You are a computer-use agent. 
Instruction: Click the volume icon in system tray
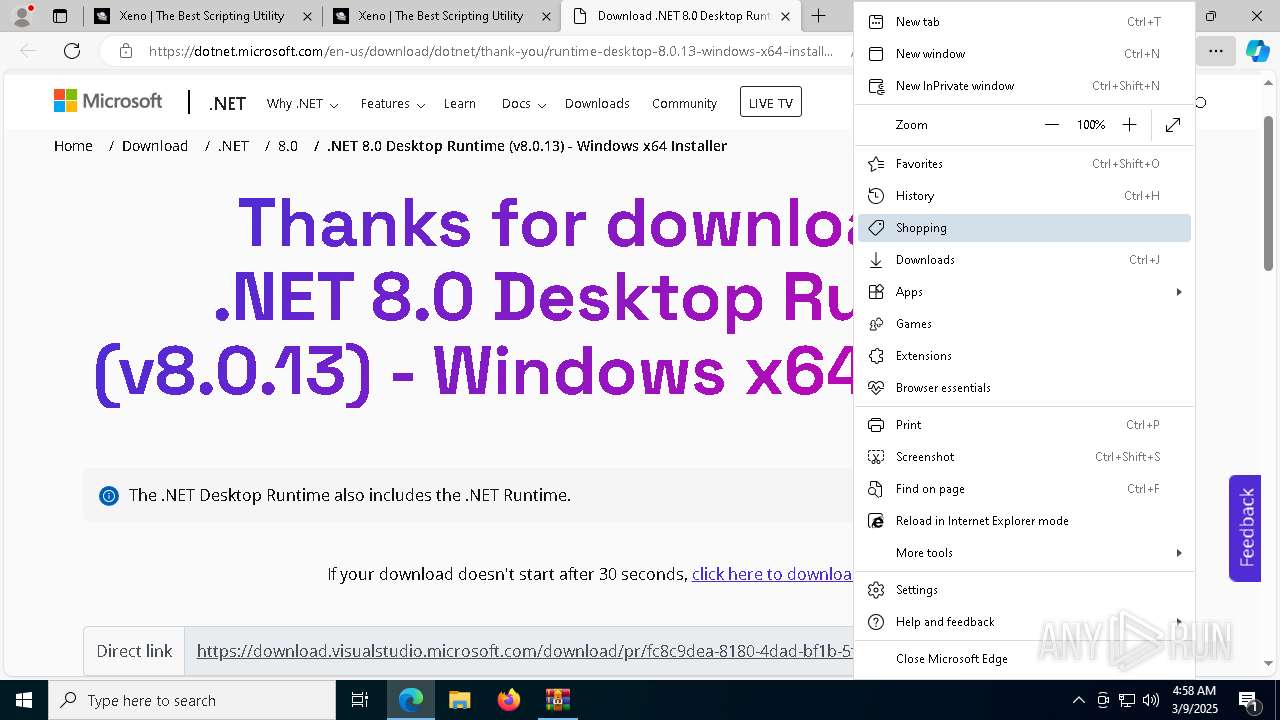tap(1151, 700)
